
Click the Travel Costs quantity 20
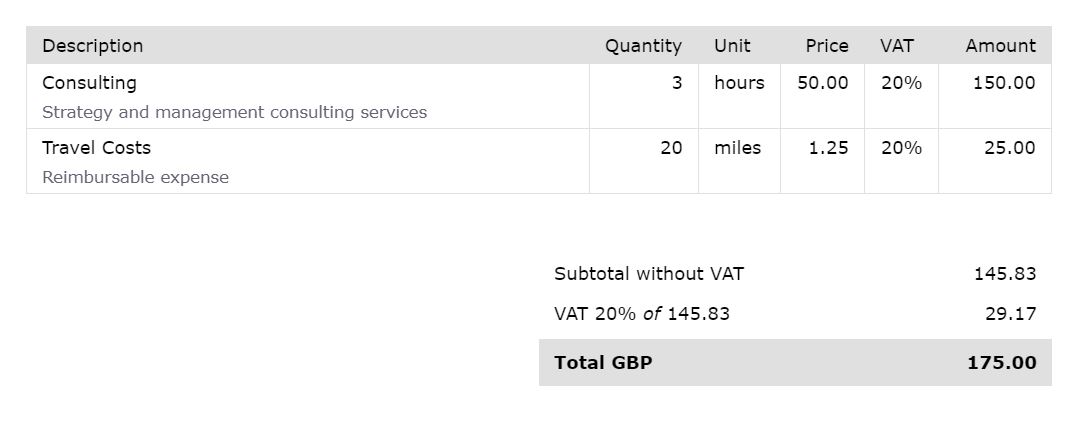(x=671, y=148)
